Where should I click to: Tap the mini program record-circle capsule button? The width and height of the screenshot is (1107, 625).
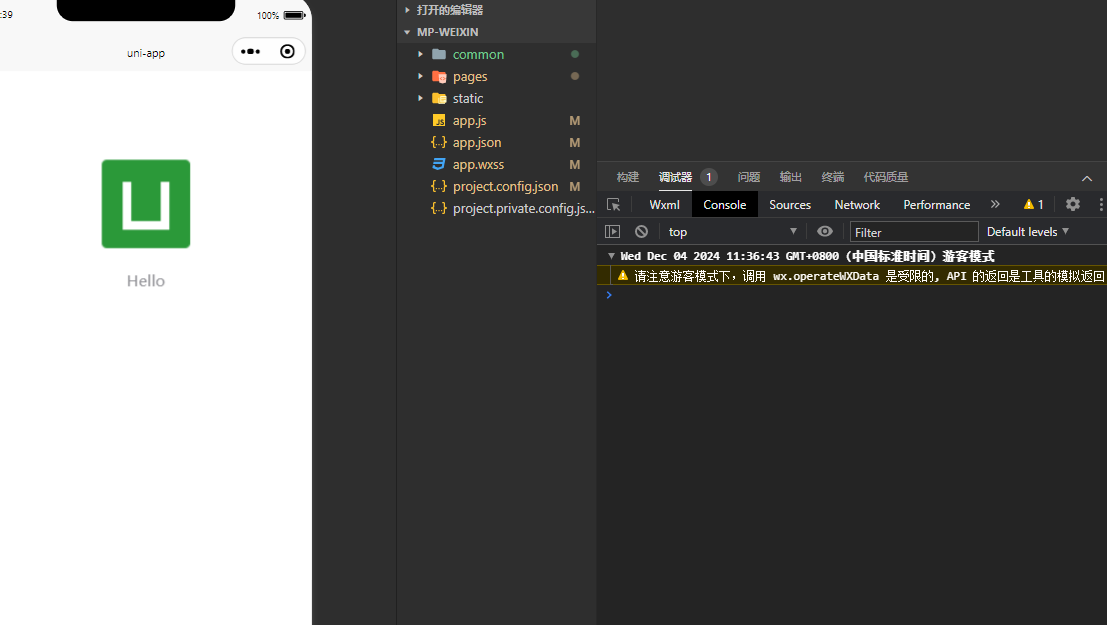pos(288,51)
